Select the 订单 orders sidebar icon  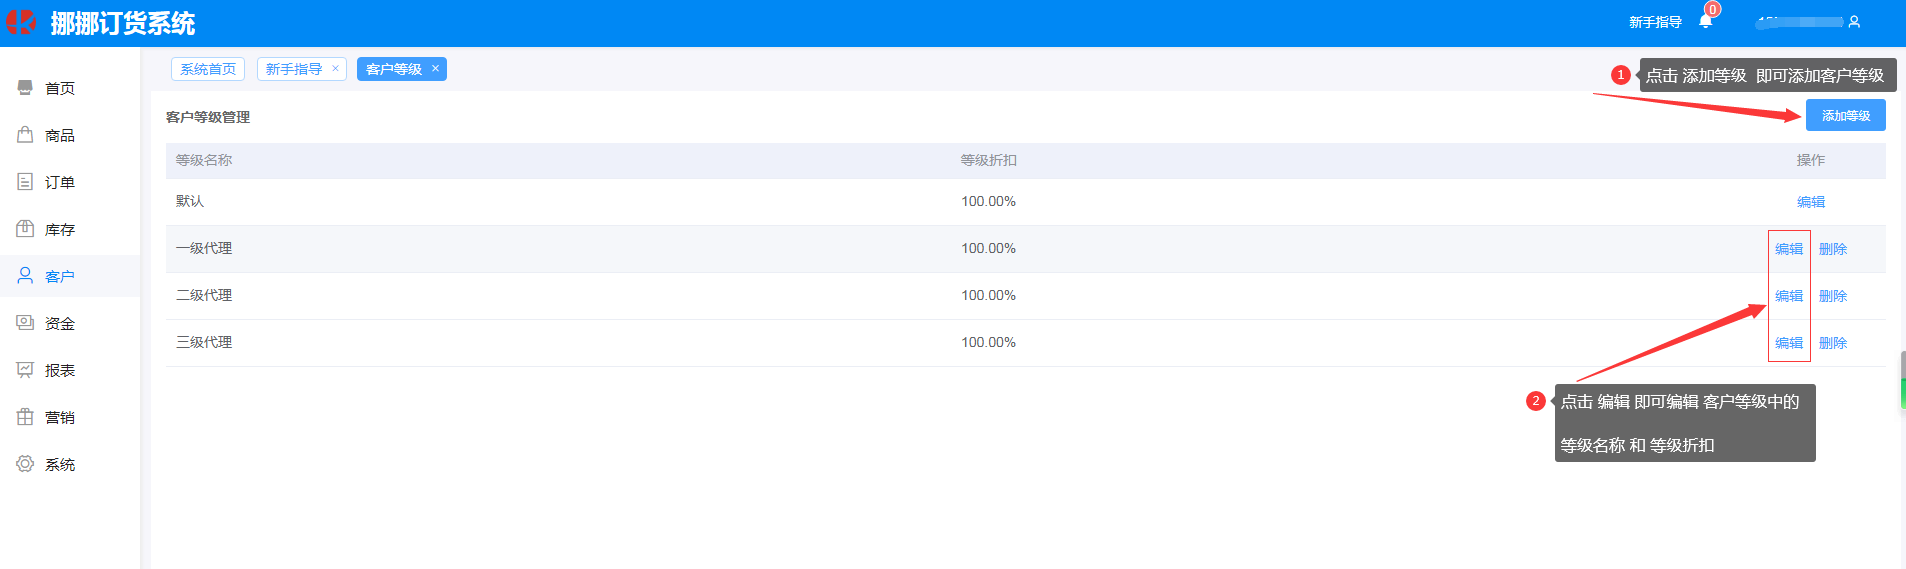point(25,182)
